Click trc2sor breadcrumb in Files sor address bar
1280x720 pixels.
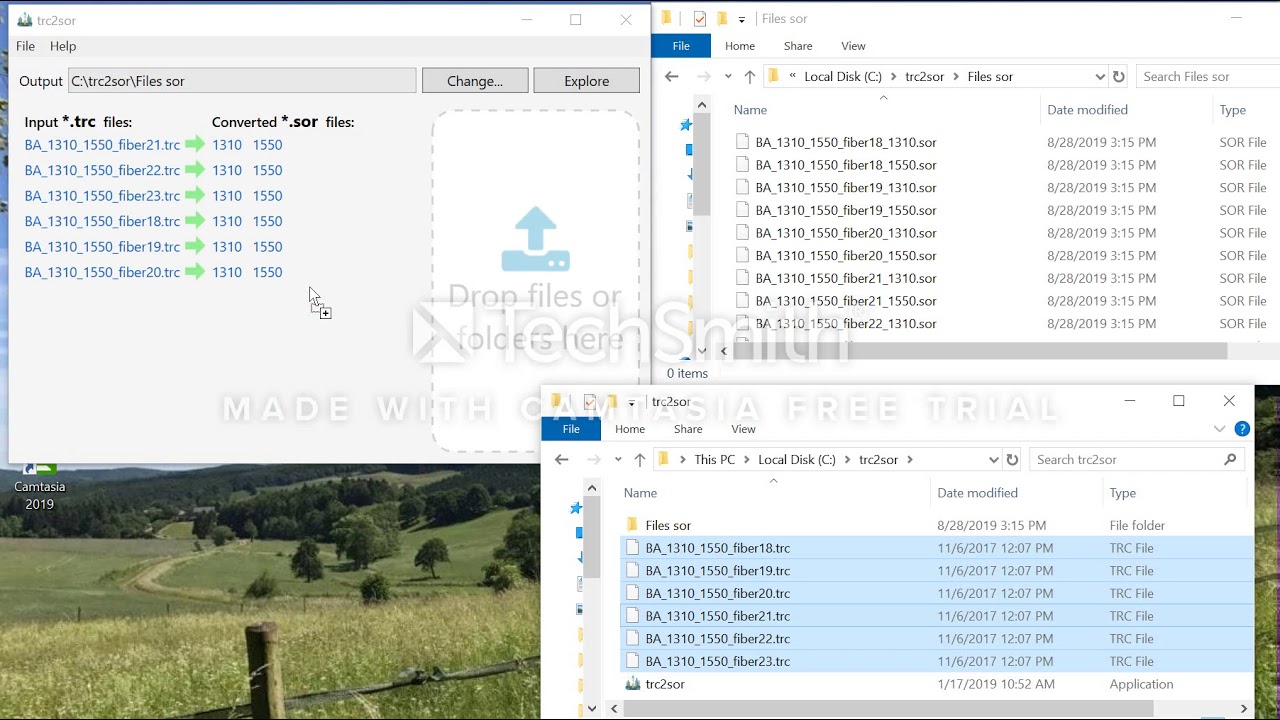[924, 77]
